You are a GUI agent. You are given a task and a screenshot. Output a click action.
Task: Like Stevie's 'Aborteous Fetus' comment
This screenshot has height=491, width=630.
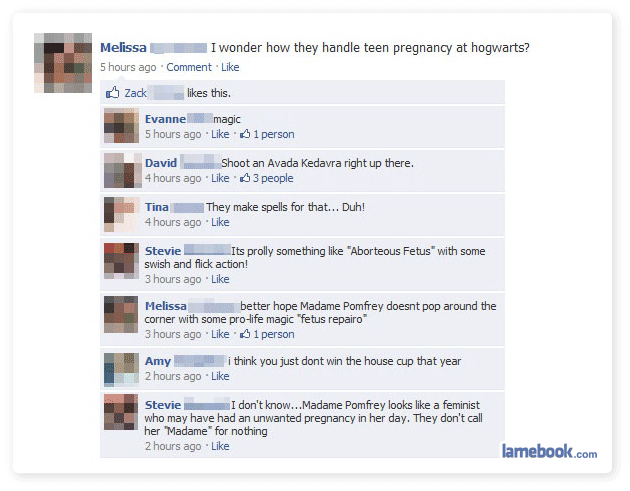click(x=220, y=279)
